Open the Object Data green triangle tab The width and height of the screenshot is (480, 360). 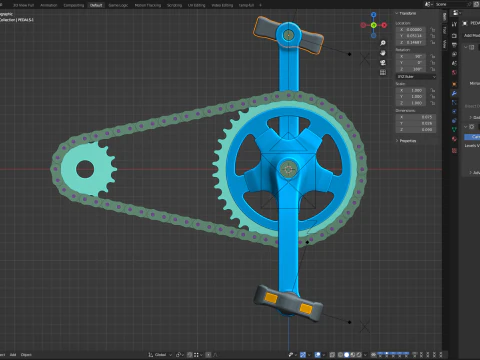tap(454, 130)
